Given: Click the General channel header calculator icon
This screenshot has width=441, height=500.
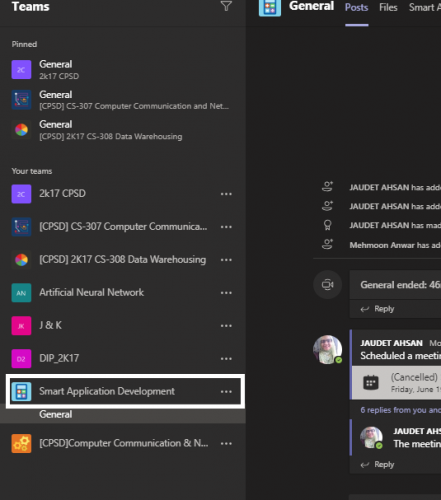Looking at the screenshot, I should 270,7.
